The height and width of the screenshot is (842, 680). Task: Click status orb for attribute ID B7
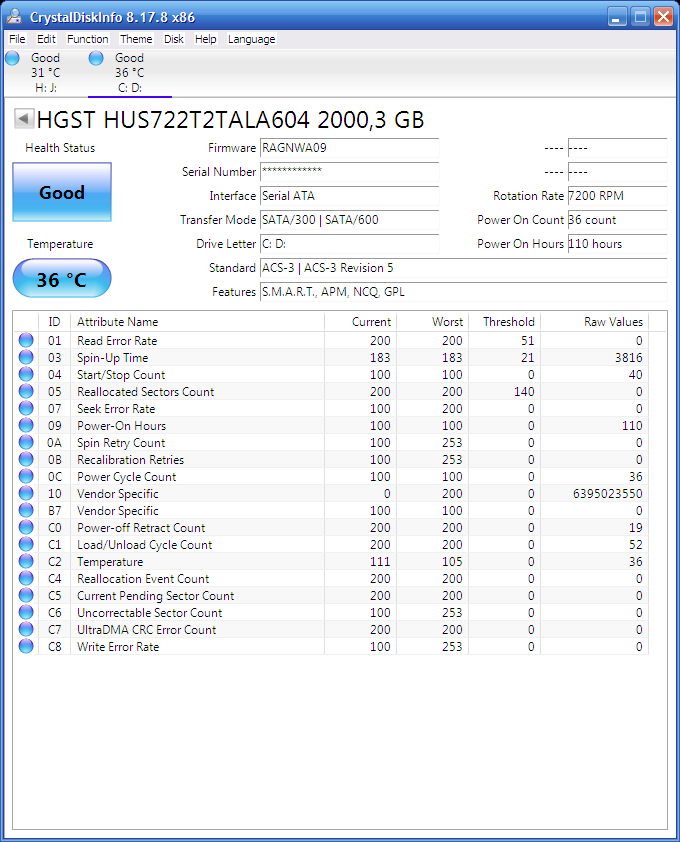(x=26, y=510)
